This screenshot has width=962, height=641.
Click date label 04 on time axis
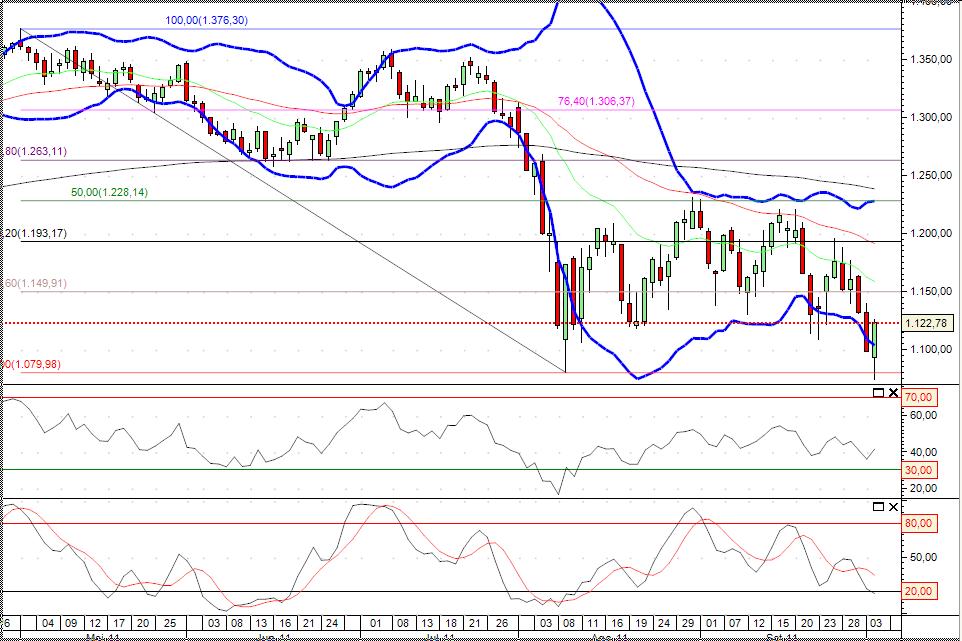pos(48,623)
